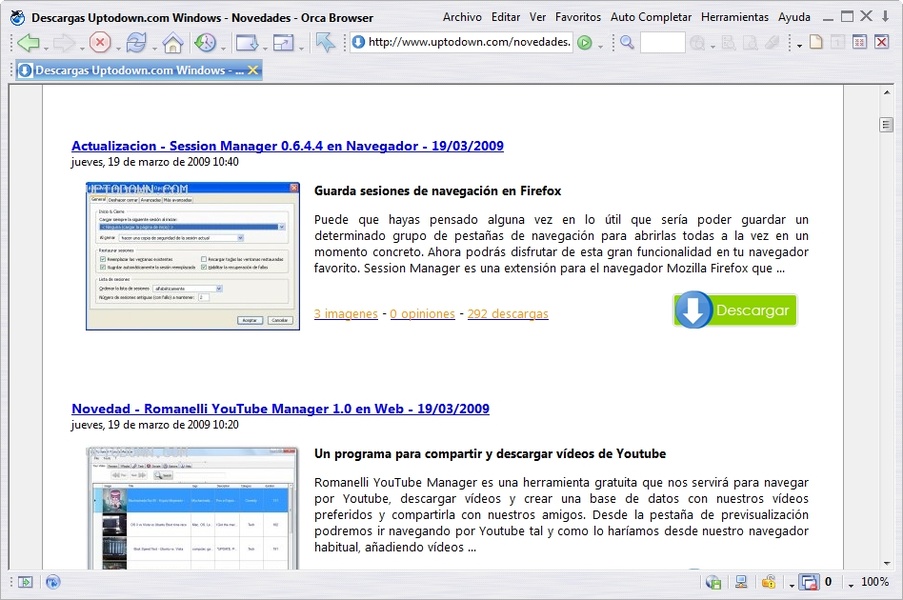Go back with the green arrow
The image size is (903, 600).
(28, 43)
